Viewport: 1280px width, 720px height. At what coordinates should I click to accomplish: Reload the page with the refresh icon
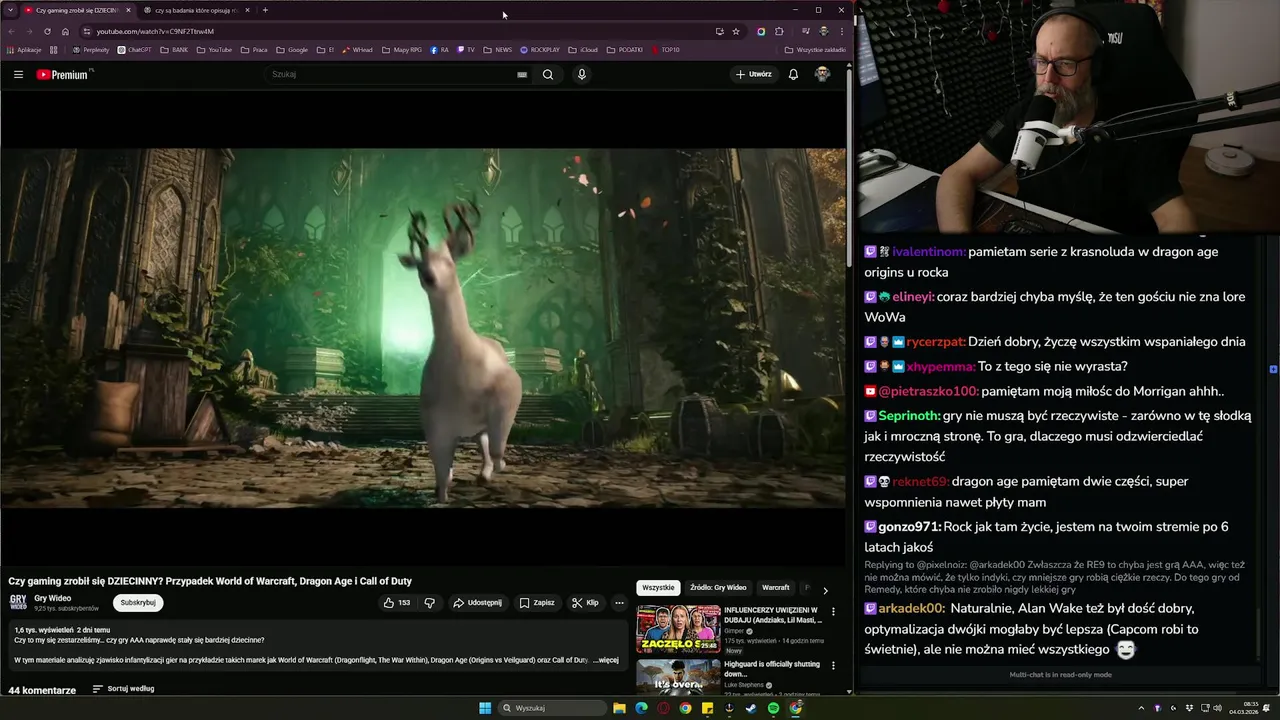click(x=47, y=31)
